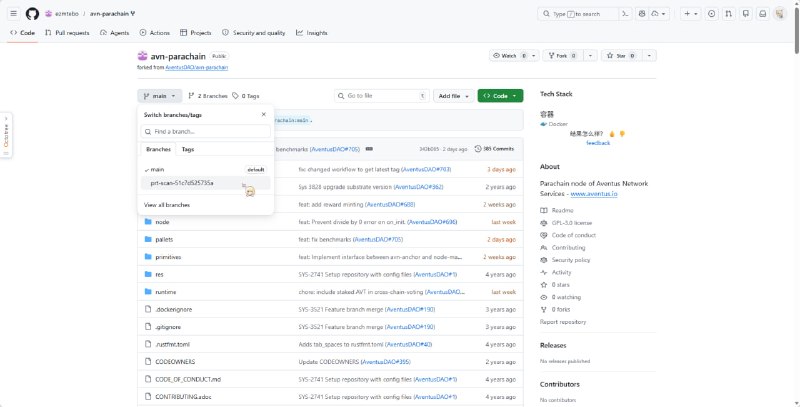Viewport: 800px width, 407px height.
Task: Open the Security and quality tab
Action: tap(254, 33)
